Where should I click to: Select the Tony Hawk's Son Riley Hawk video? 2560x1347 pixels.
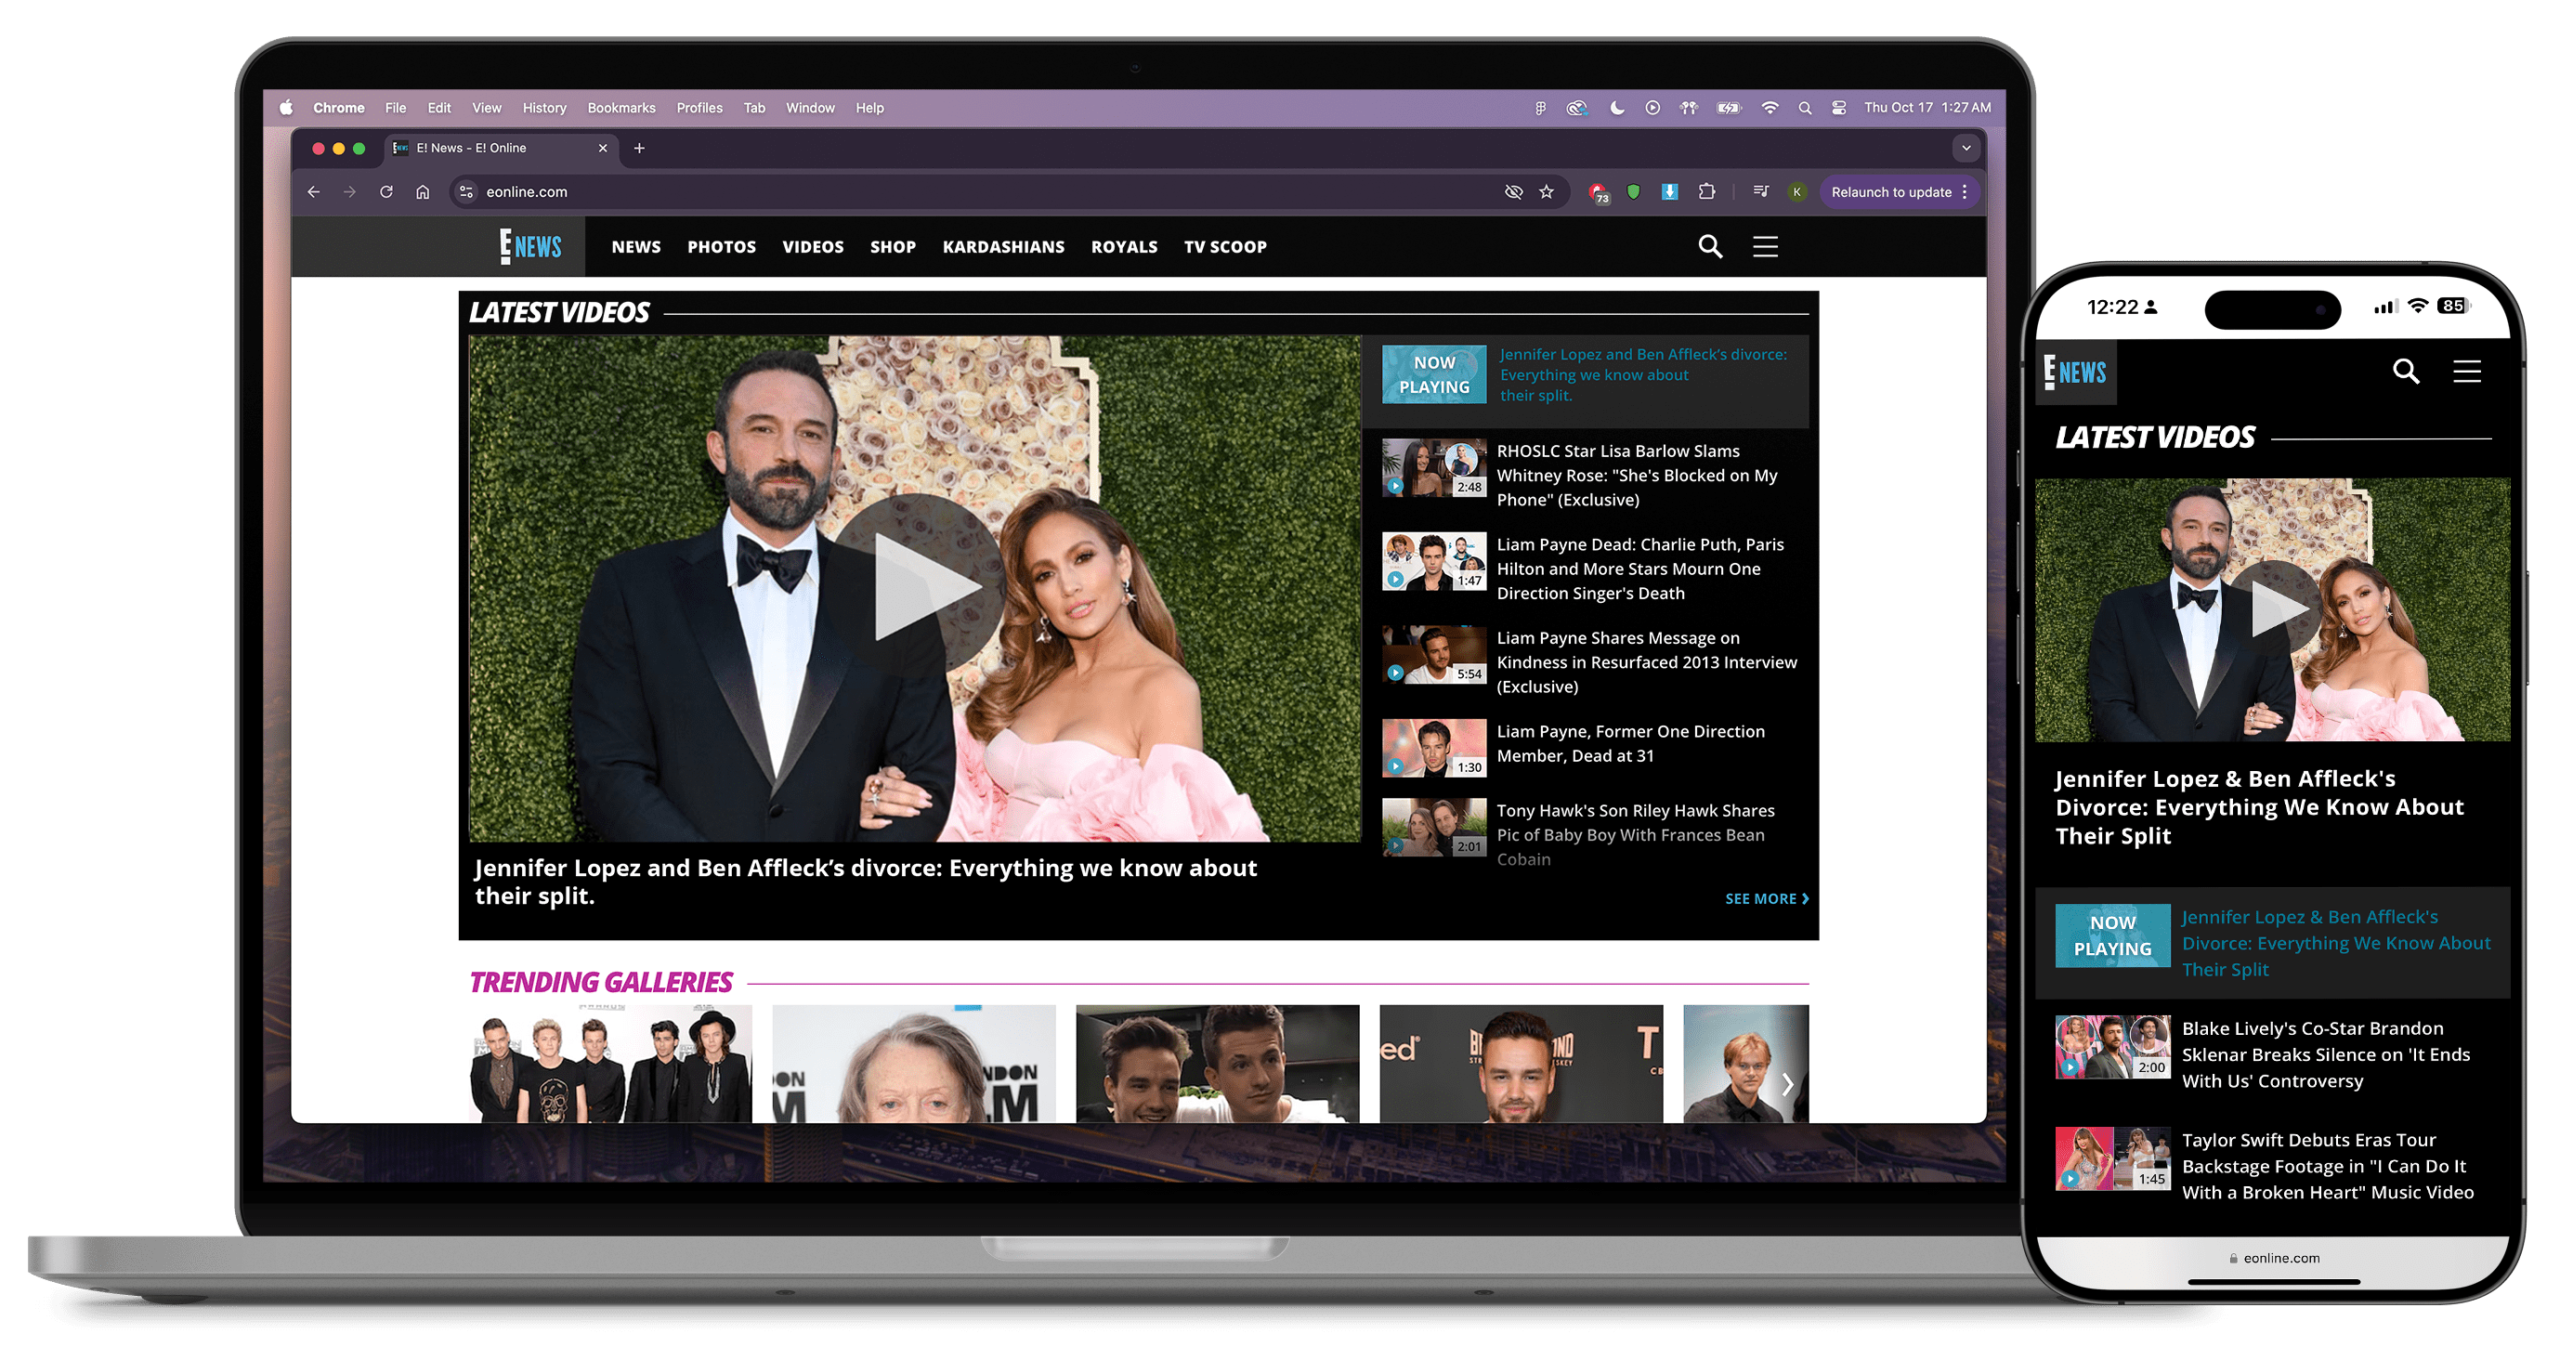pyautogui.click(x=1594, y=833)
